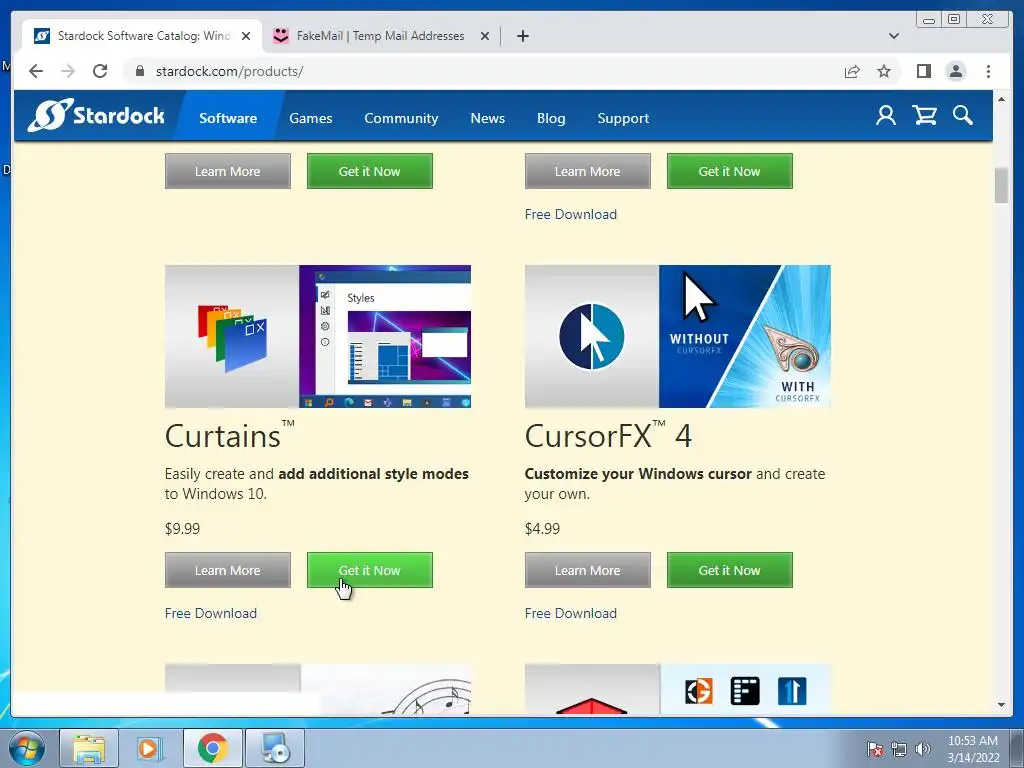Open the user account icon
1024x768 pixels.
point(886,116)
